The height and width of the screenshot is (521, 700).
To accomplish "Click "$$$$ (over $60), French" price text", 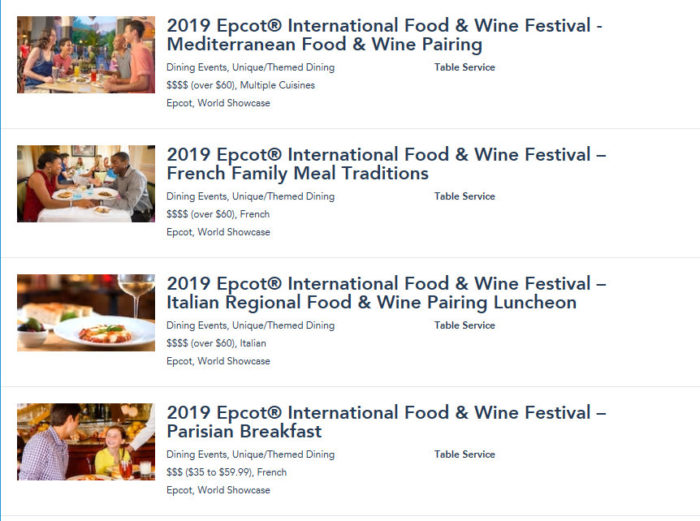I will coord(218,215).
